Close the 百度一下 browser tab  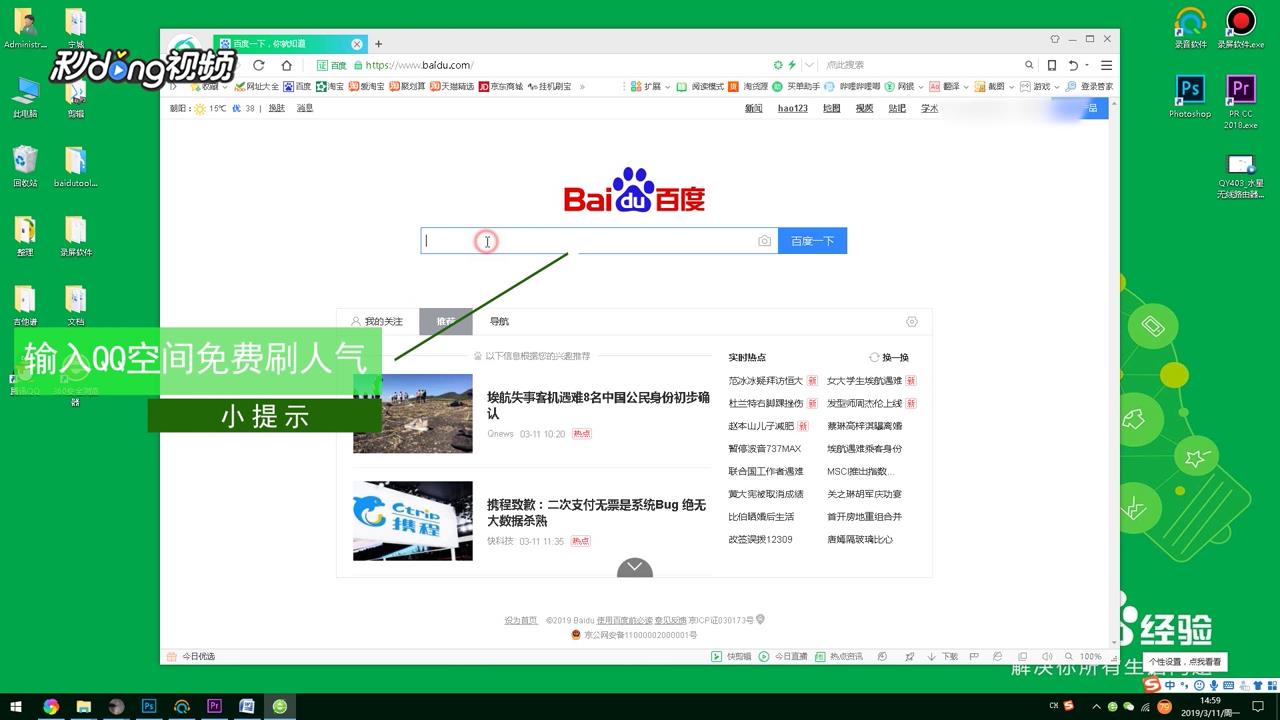[356, 44]
